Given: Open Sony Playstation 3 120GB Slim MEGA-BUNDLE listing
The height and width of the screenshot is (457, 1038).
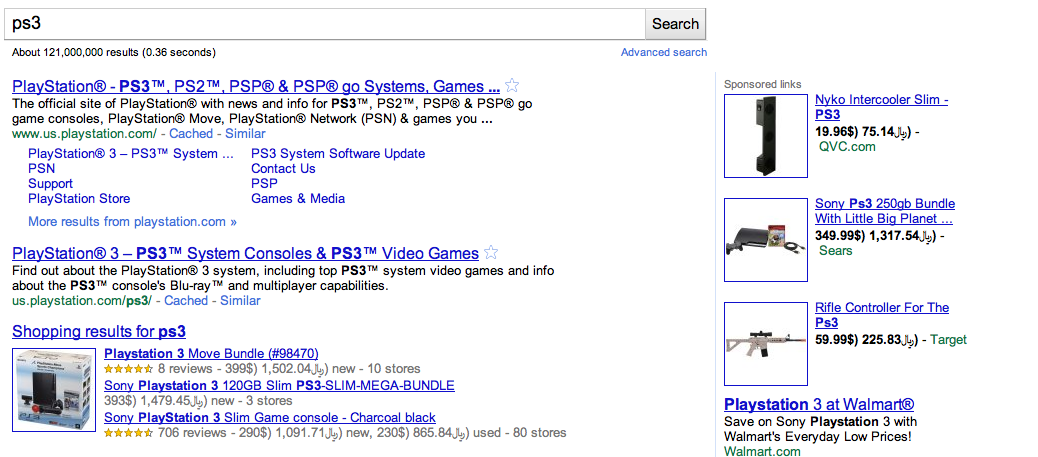Looking at the screenshot, I should (x=279, y=385).
